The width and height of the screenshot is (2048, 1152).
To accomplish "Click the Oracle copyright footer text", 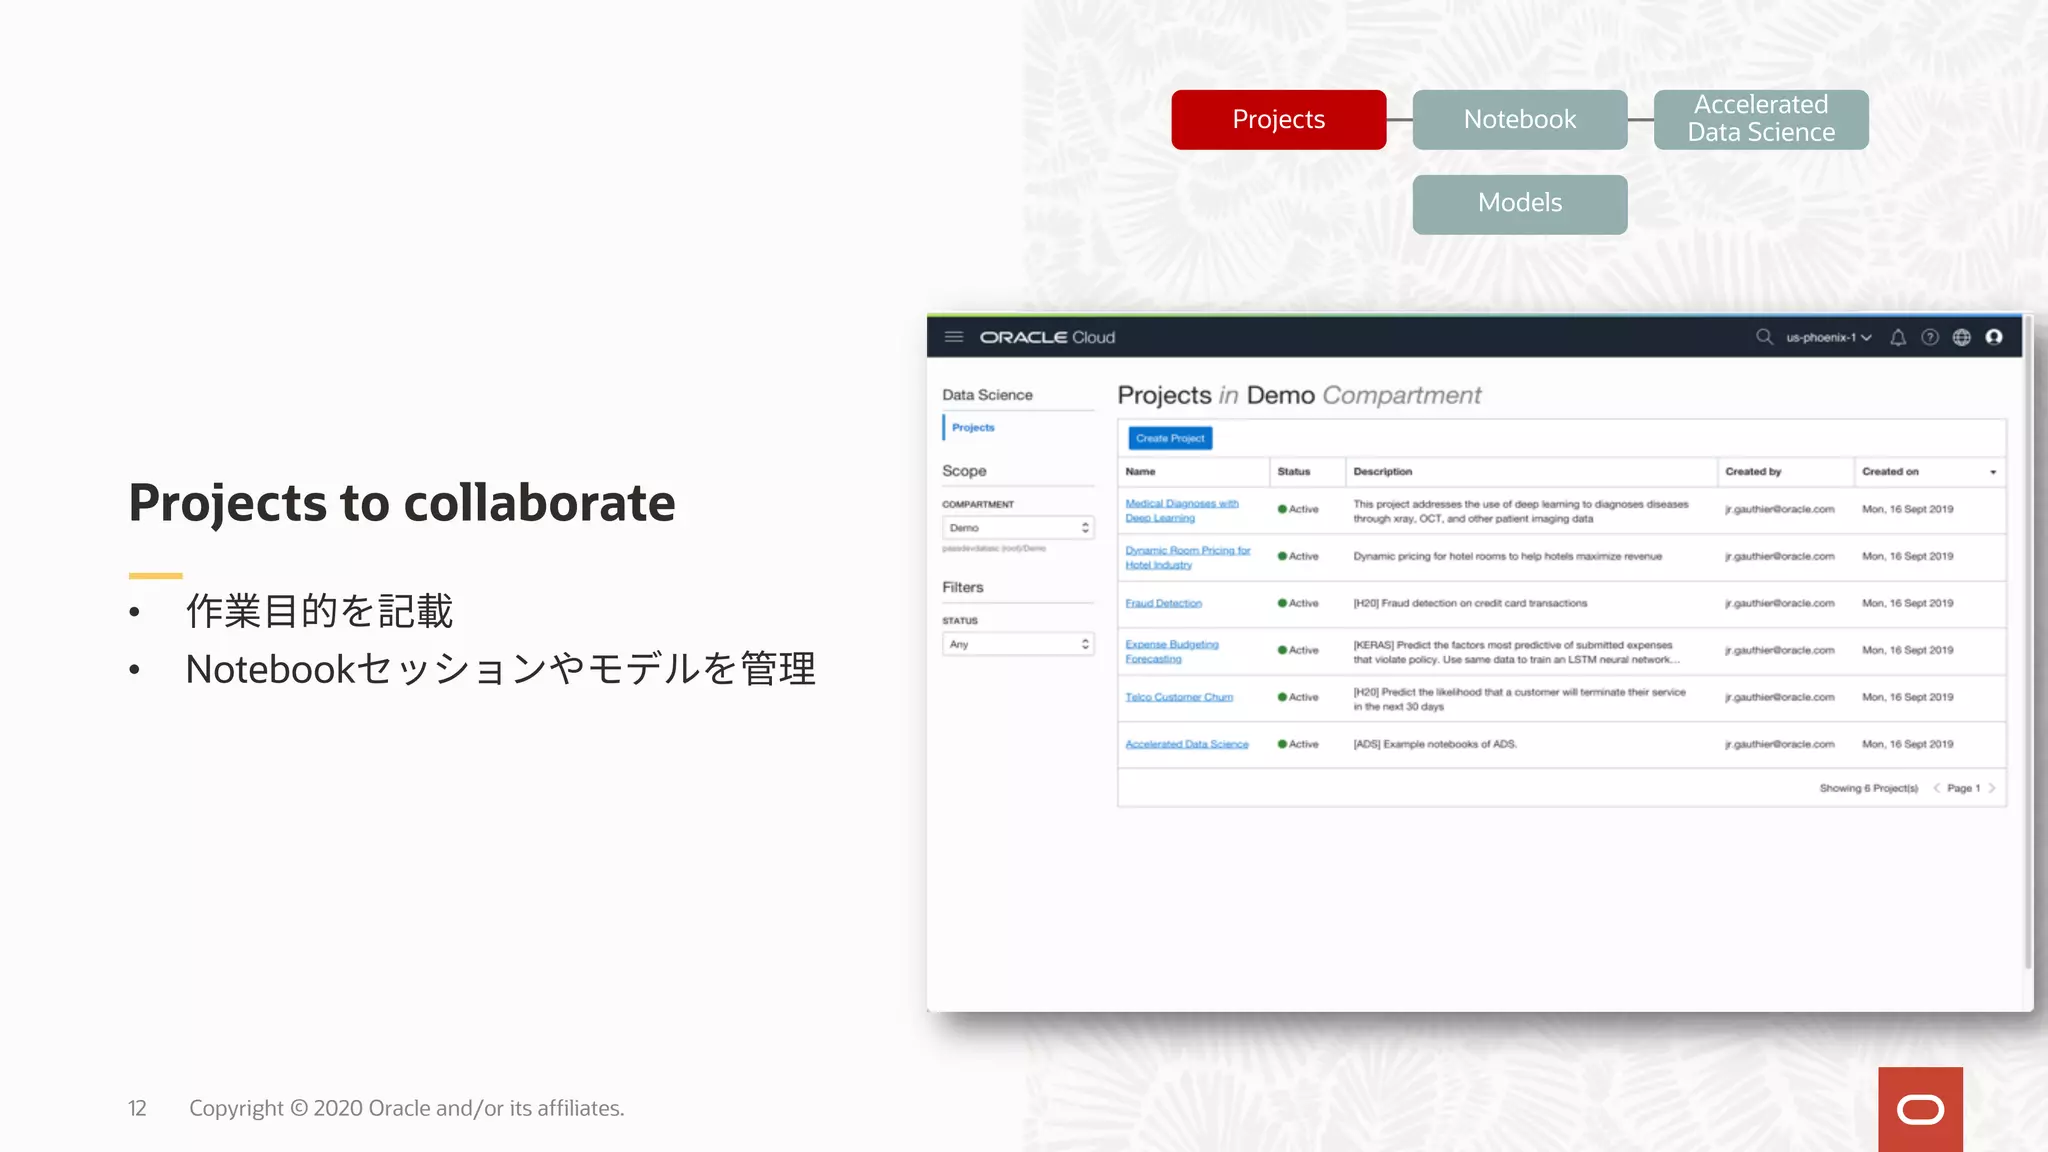I will (407, 1108).
